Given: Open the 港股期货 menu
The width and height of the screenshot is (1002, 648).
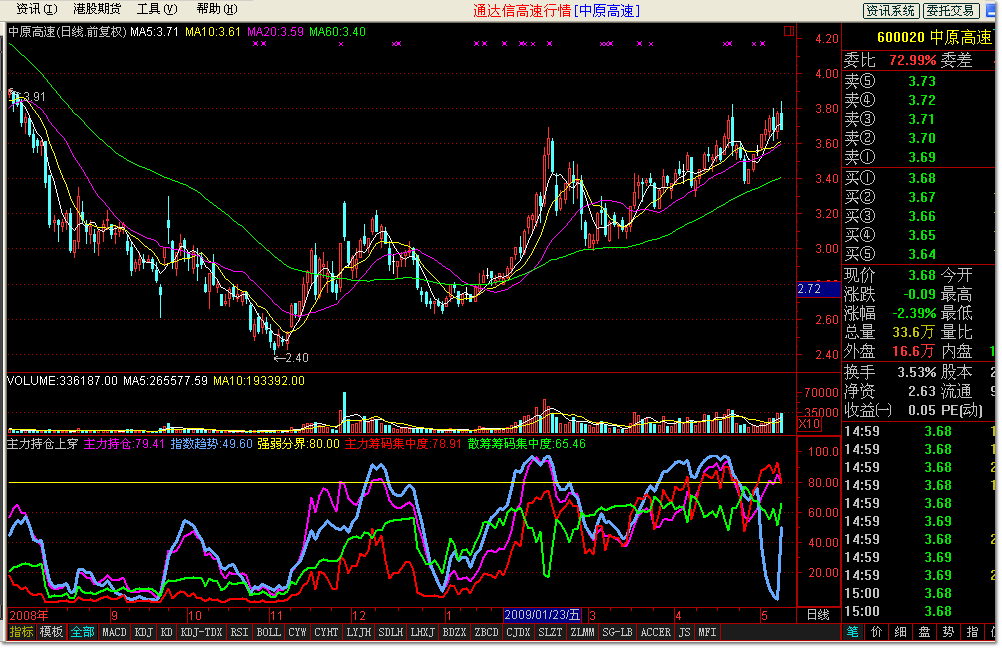Looking at the screenshot, I should (x=97, y=9).
